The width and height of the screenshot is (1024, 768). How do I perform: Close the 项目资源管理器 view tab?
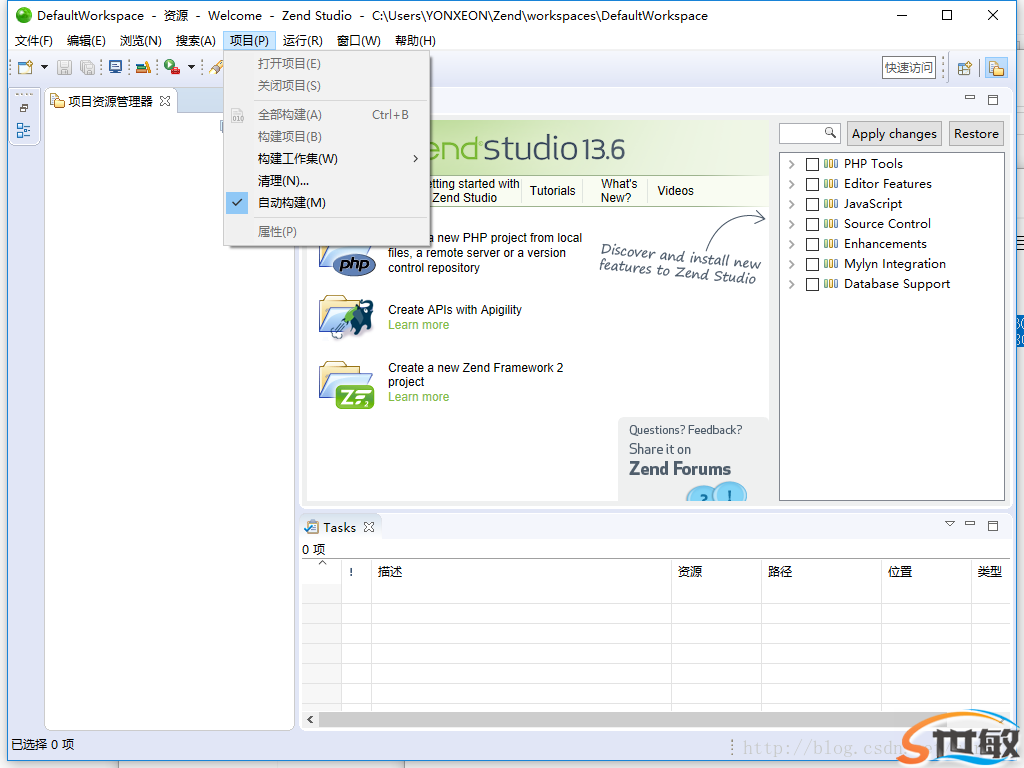pyautogui.click(x=165, y=101)
